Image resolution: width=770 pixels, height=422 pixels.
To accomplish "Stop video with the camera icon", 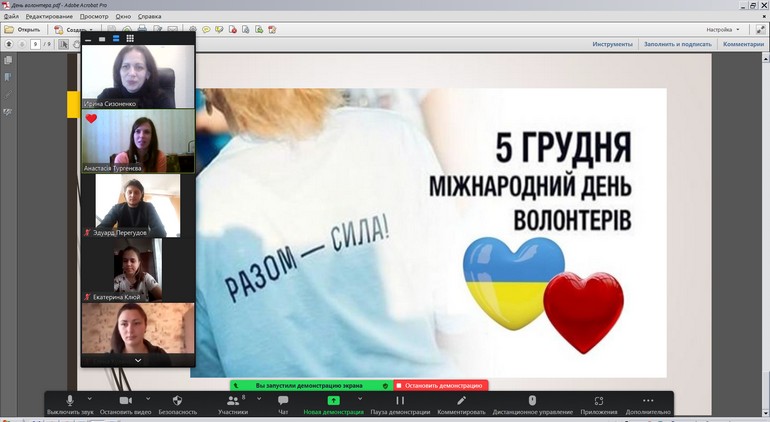I will click(126, 405).
